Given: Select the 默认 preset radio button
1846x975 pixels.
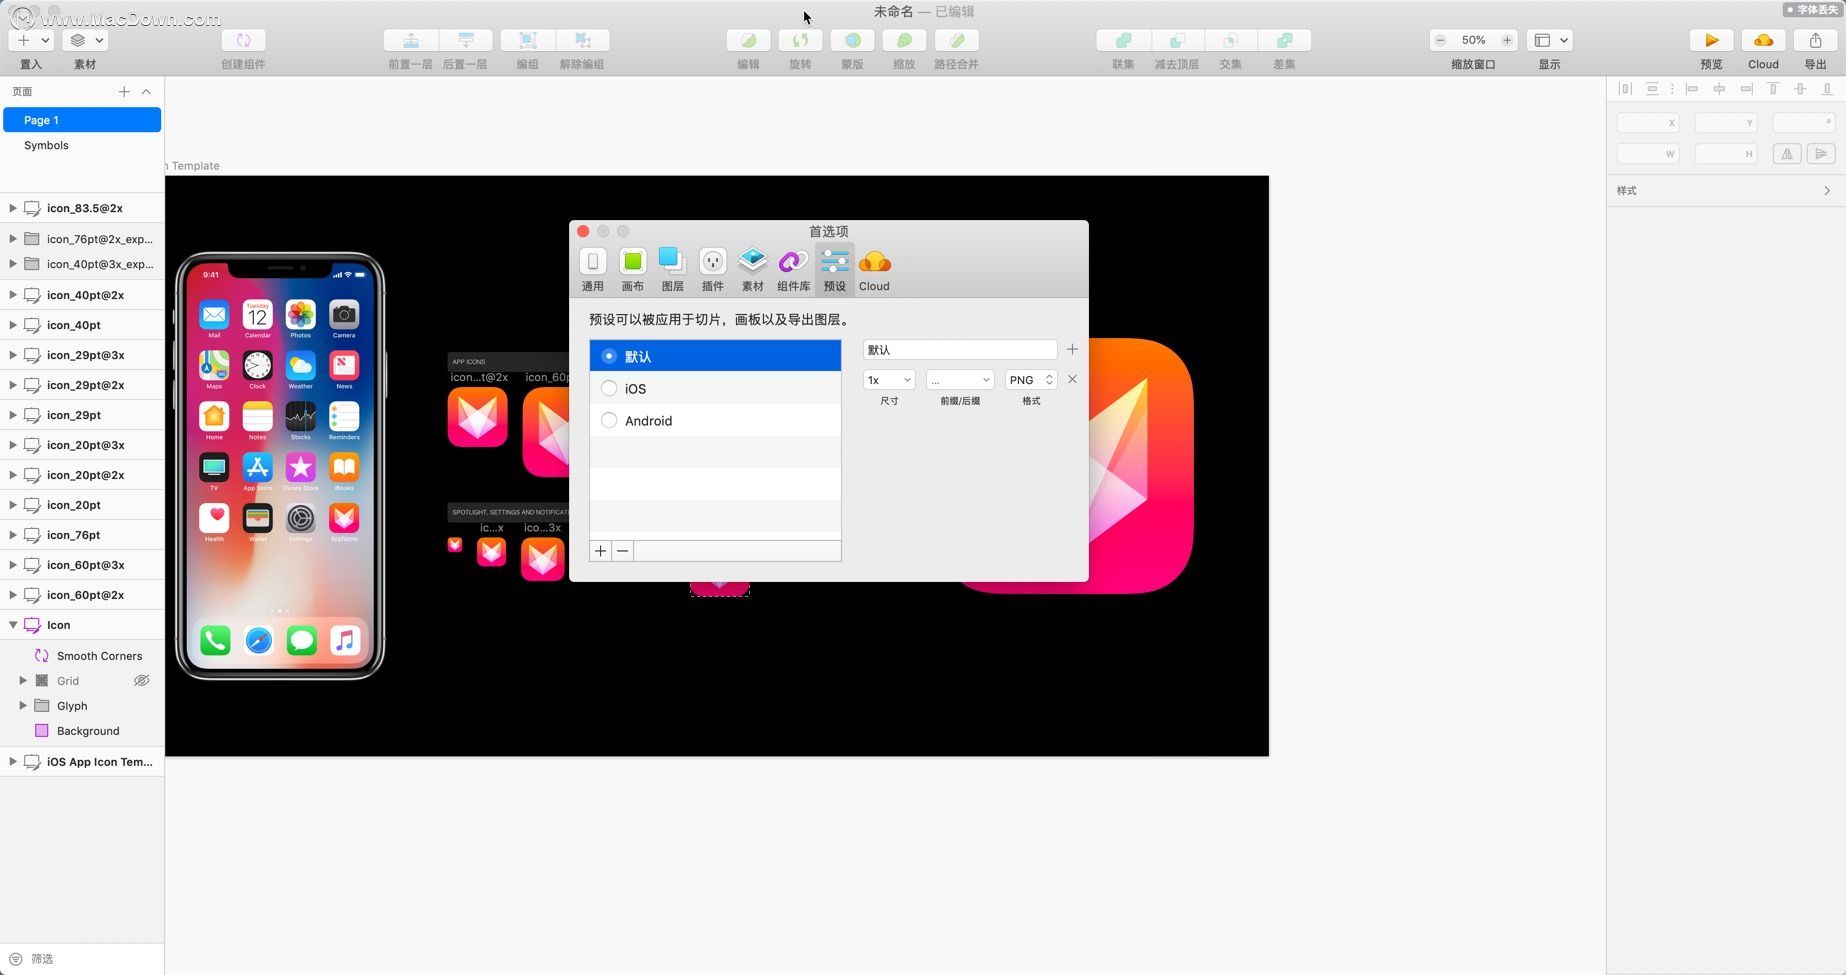Looking at the screenshot, I should click(x=609, y=356).
